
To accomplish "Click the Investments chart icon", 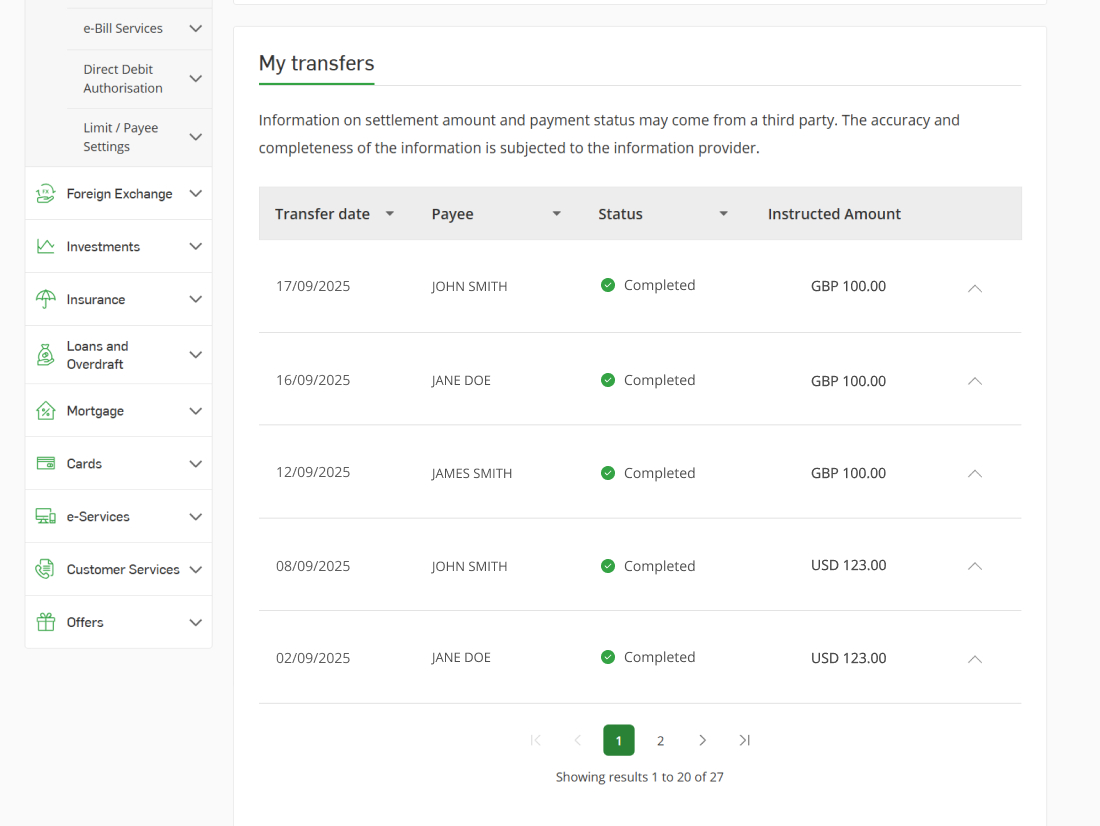I will pyautogui.click(x=45, y=247).
